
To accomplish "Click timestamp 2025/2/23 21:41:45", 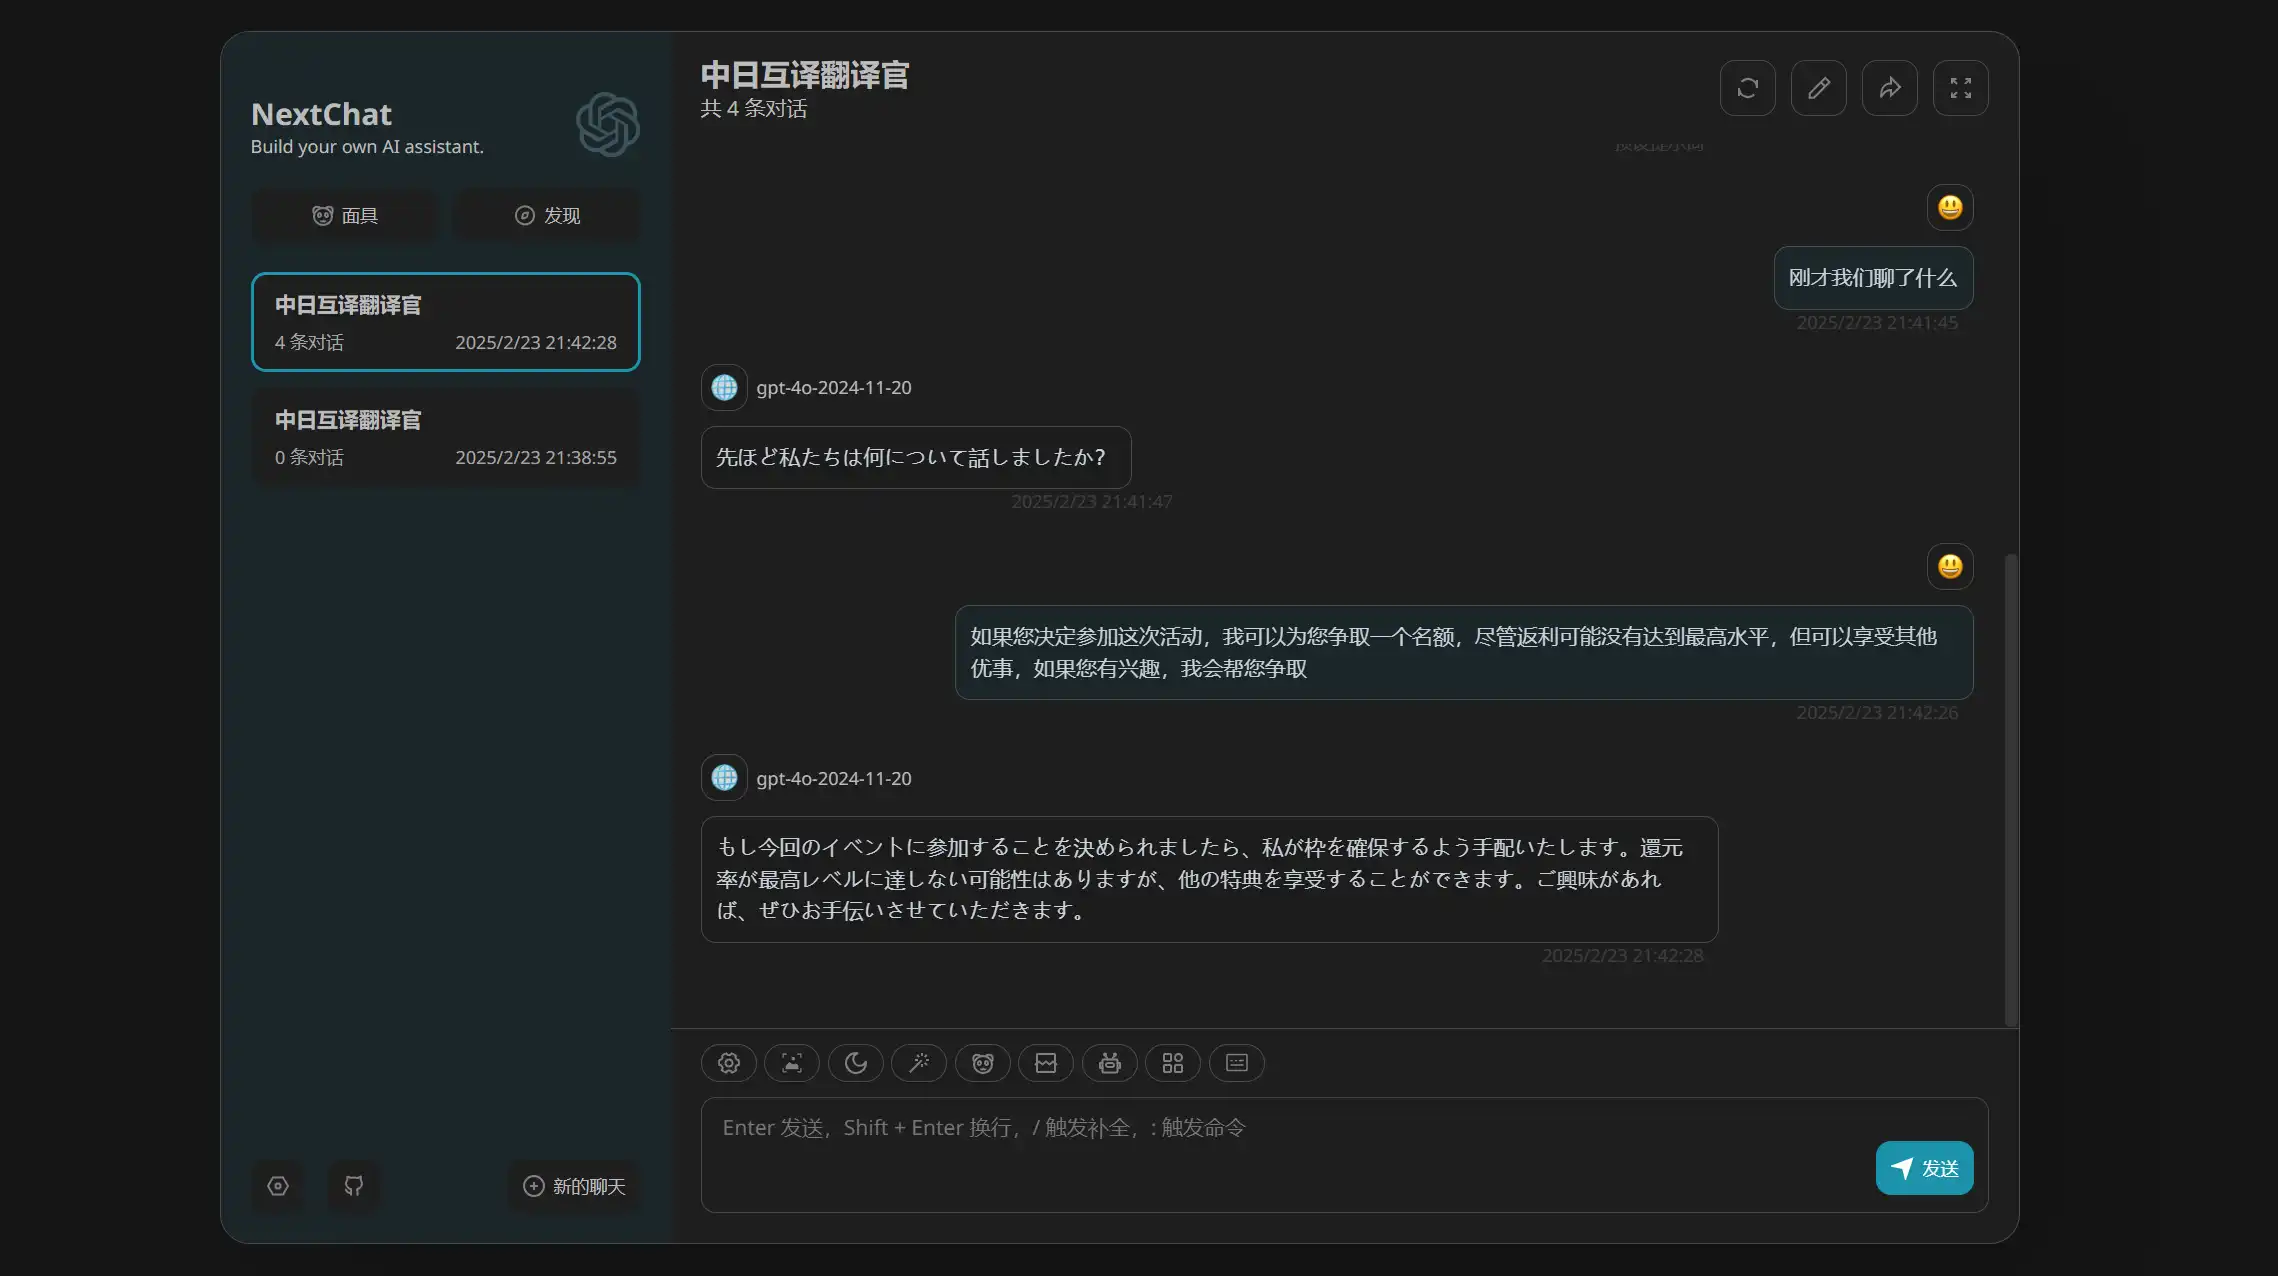I will point(1877,323).
